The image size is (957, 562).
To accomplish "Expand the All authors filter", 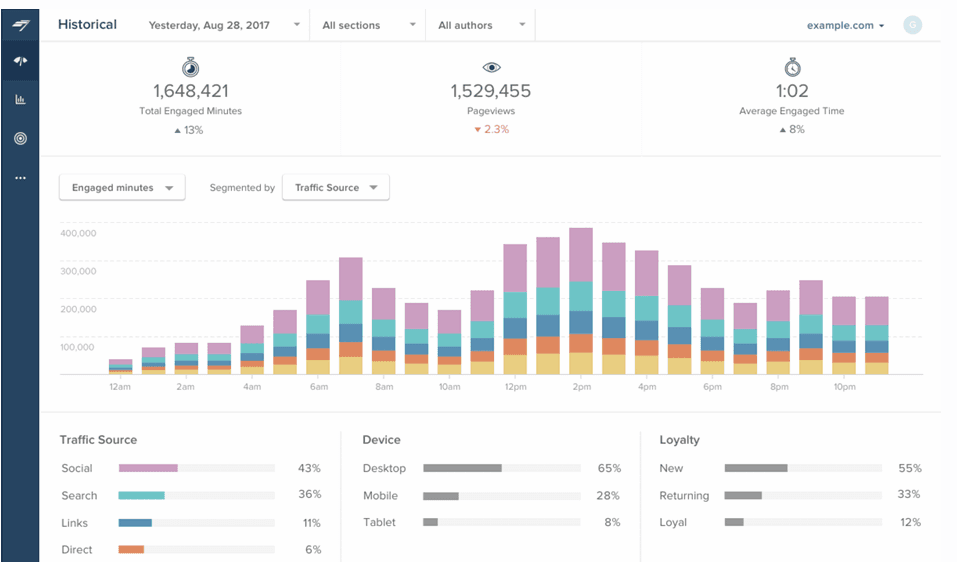I will [x=481, y=25].
